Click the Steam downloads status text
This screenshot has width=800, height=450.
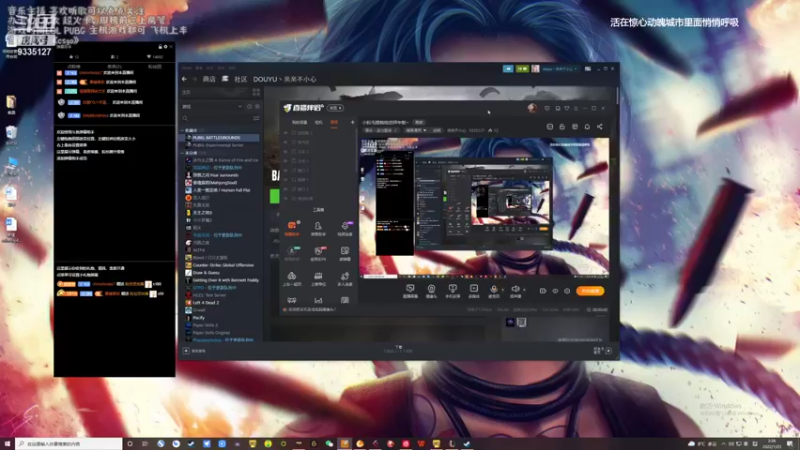[398, 348]
